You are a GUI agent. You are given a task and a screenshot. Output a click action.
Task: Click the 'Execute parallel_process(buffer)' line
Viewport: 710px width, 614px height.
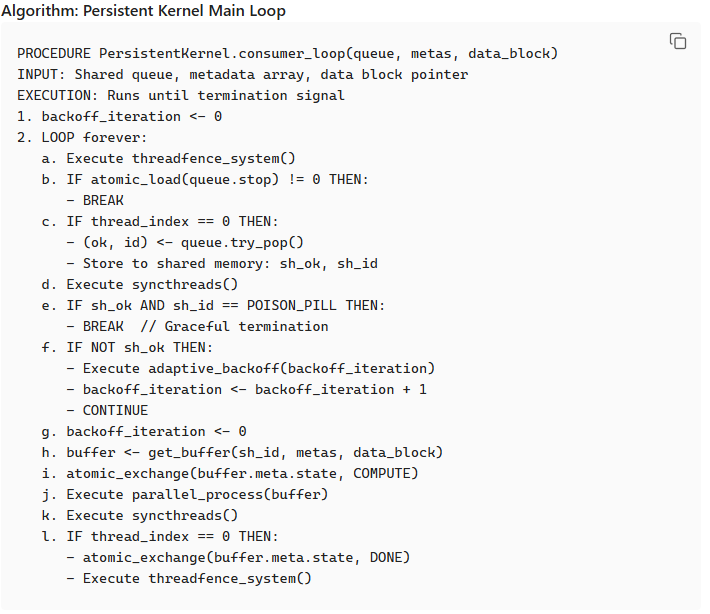pyautogui.click(x=197, y=494)
